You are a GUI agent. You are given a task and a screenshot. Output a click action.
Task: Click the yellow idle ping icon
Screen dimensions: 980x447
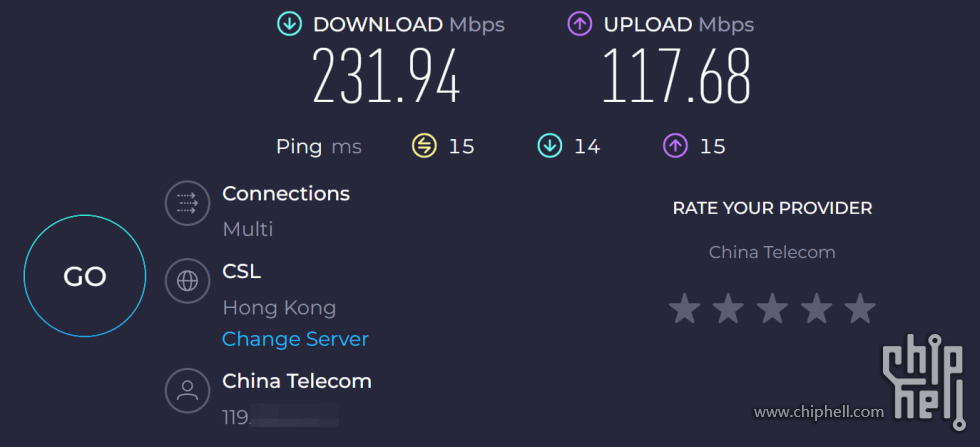pyautogui.click(x=424, y=146)
